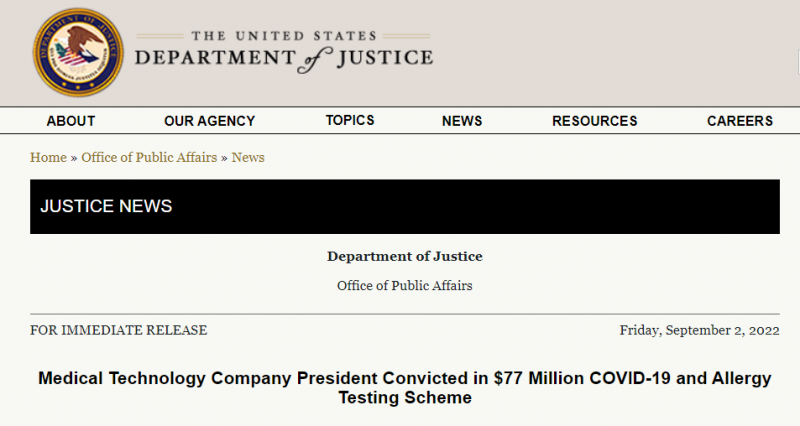800x426 pixels.
Task: Click the News breadcrumb link
Action: pos(248,157)
